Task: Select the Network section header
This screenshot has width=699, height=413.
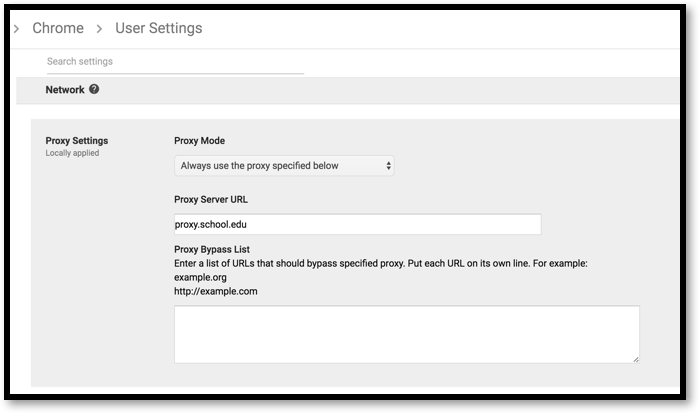Action: pyautogui.click(x=65, y=90)
